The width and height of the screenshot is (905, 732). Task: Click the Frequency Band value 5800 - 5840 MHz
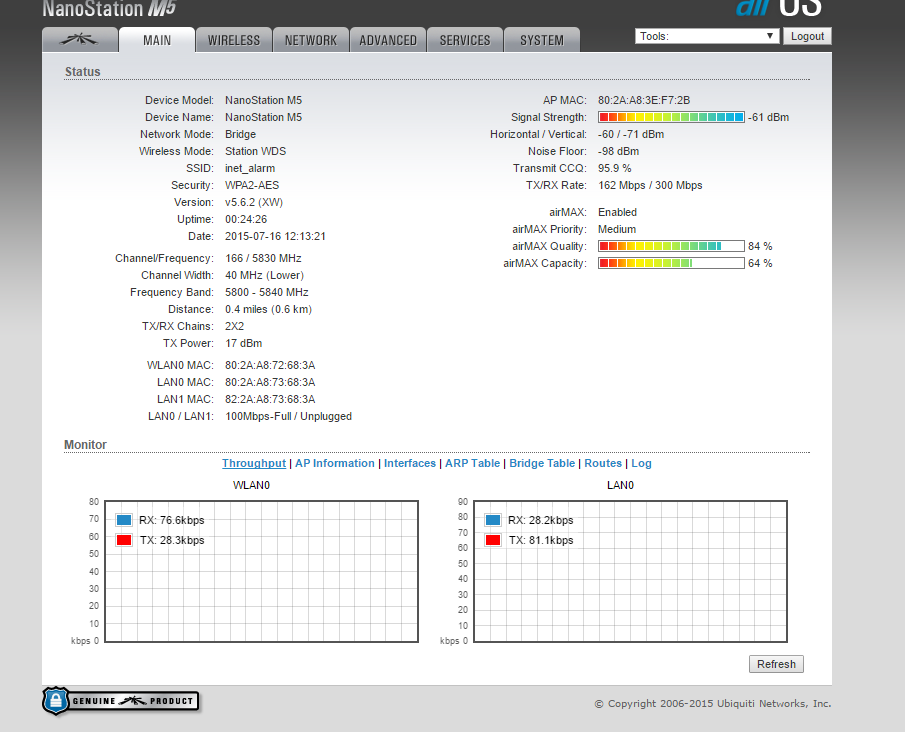point(267,292)
